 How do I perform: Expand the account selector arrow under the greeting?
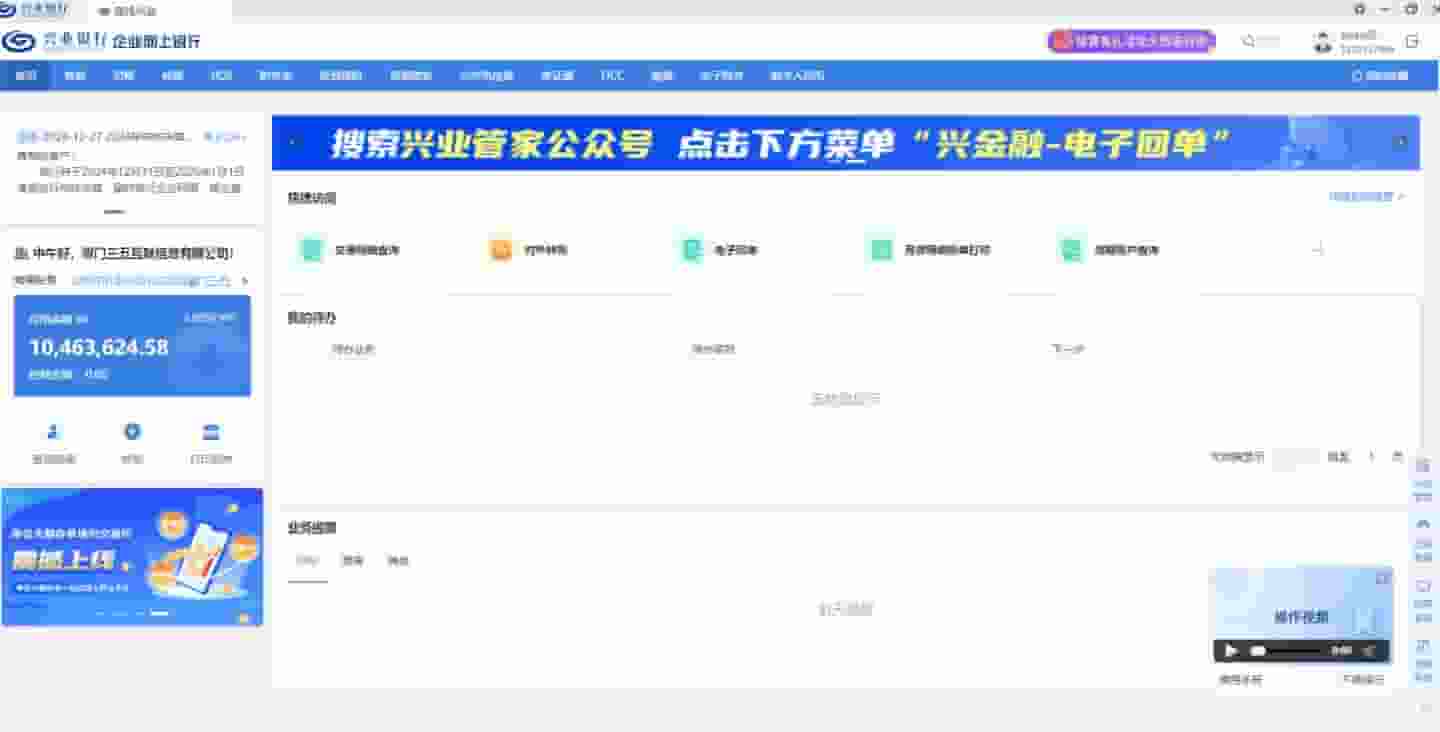point(245,281)
